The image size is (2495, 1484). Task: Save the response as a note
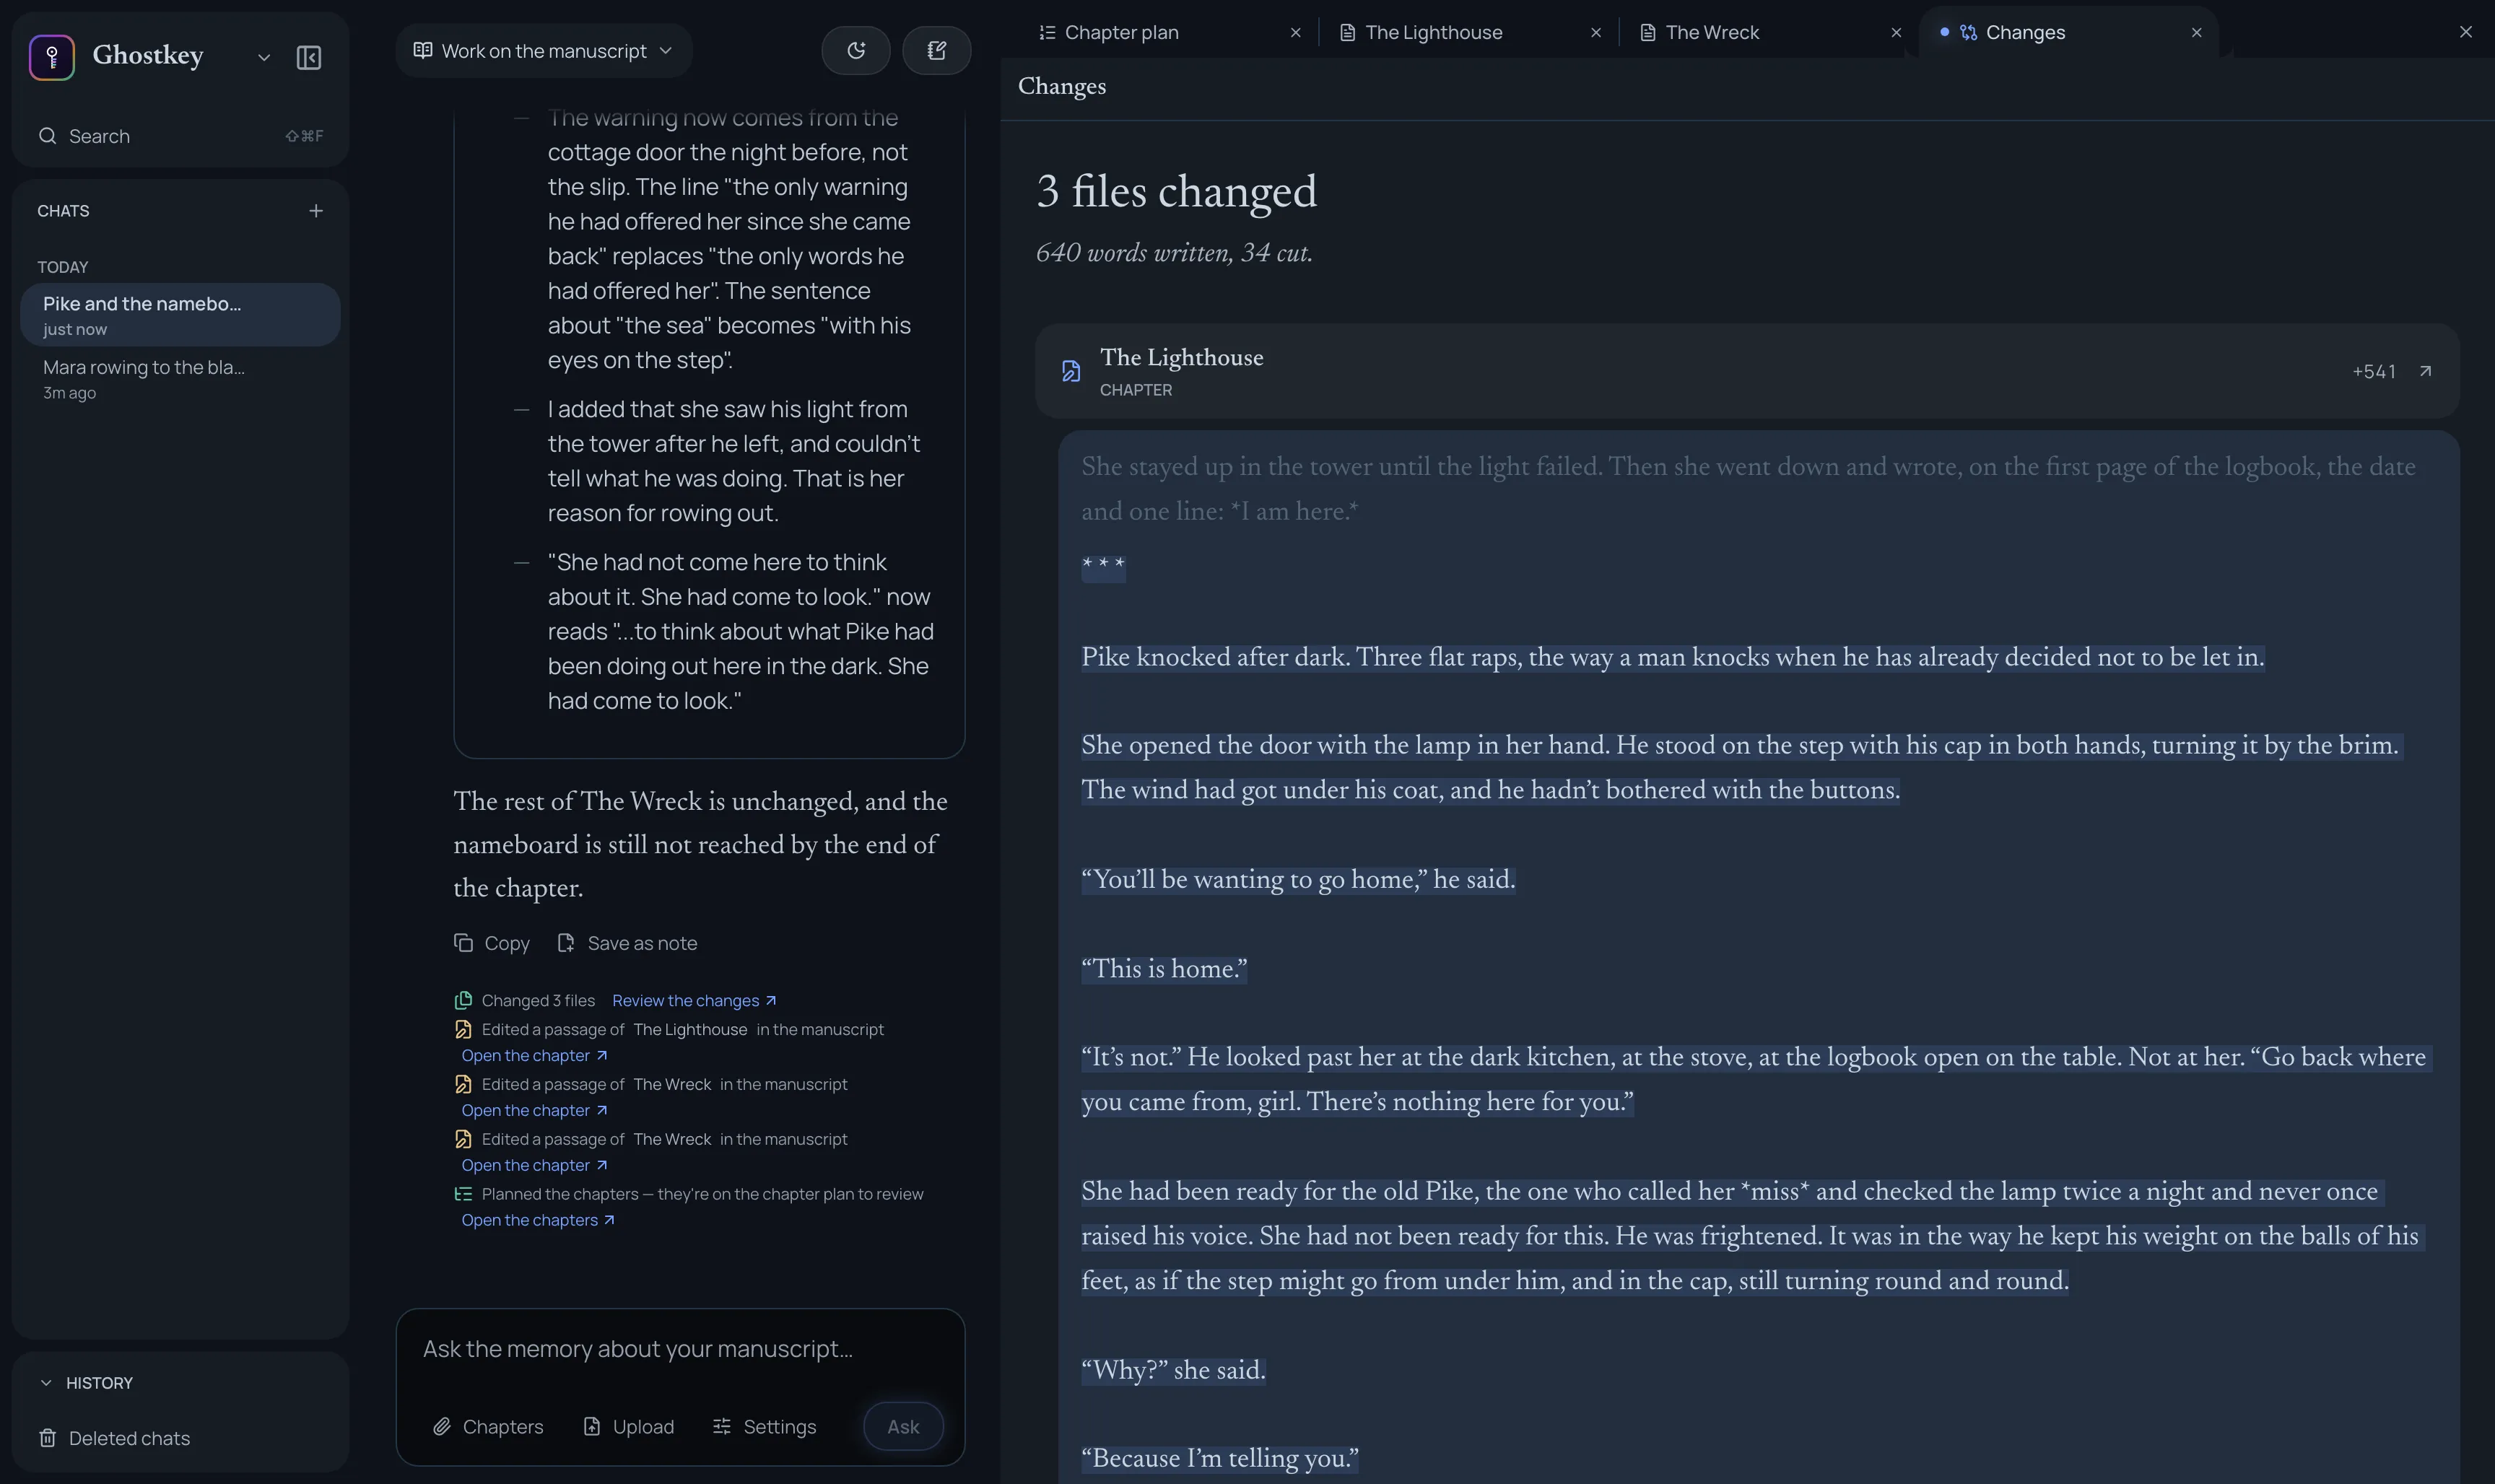[x=627, y=943]
